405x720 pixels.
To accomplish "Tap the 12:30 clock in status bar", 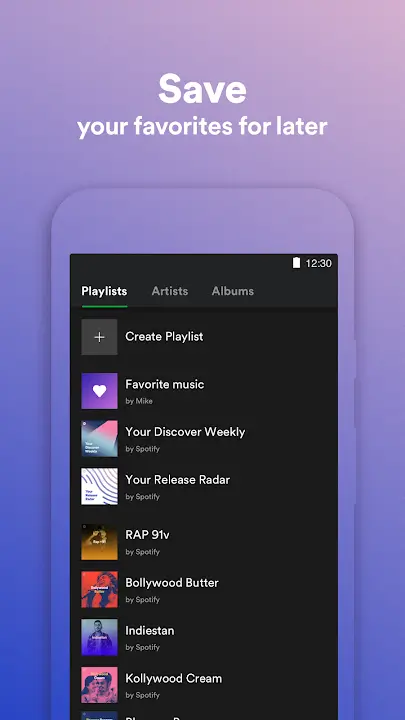I will coord(319,263).
